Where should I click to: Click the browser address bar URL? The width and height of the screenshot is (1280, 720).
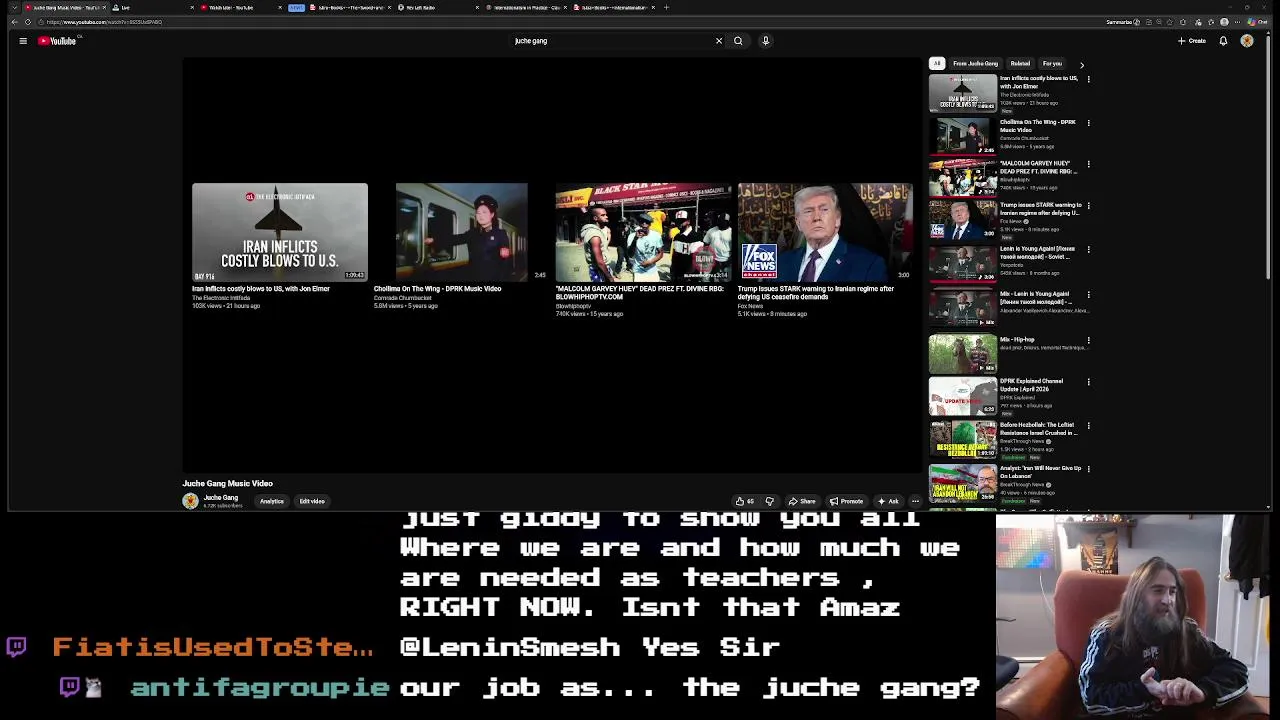[x=104, y=22]
